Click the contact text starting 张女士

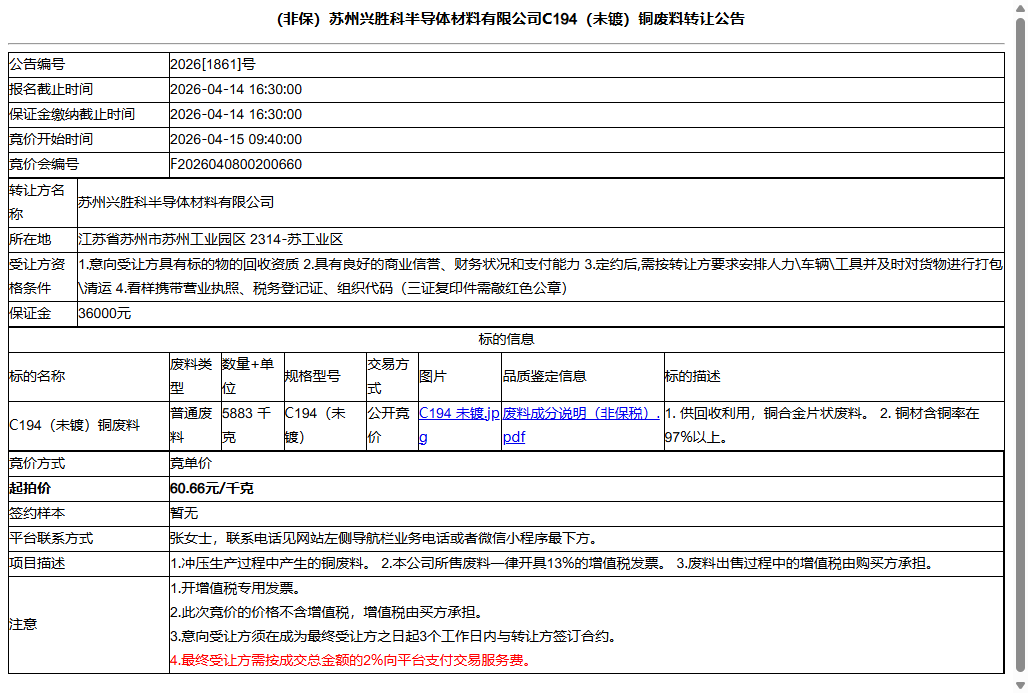384,538
